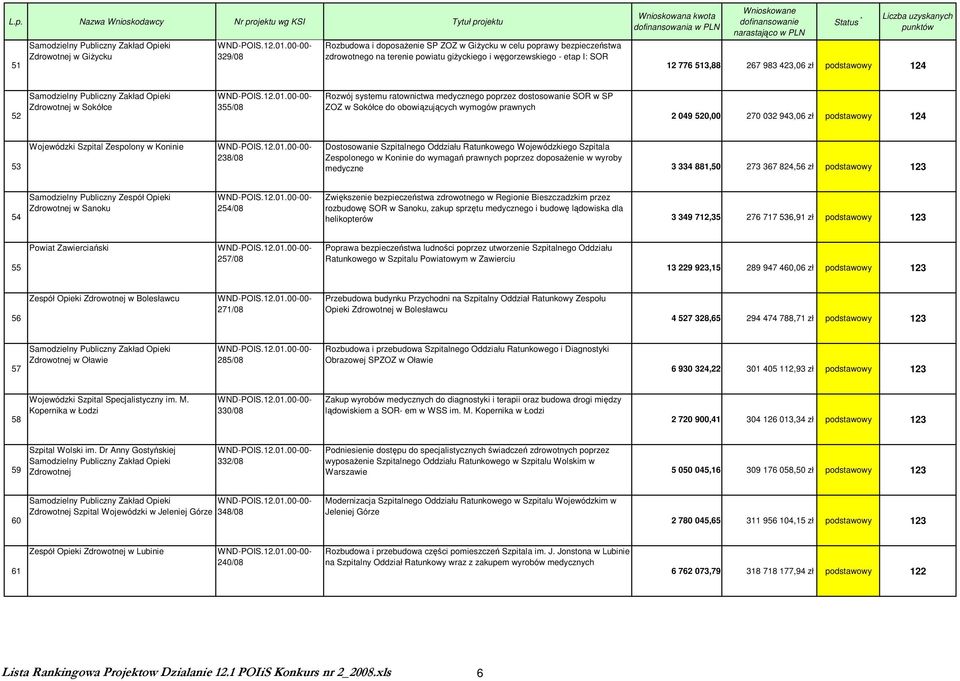Click the 'Tytuł projektu' column header
This screenshot has height=681, width=960.
click(x=478, y=22)
